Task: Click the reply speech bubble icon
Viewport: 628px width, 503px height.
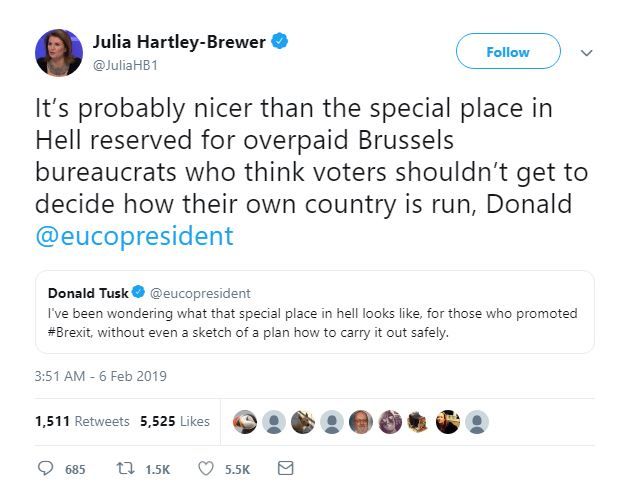Action: pyautogui.click(x=45, y=468)
